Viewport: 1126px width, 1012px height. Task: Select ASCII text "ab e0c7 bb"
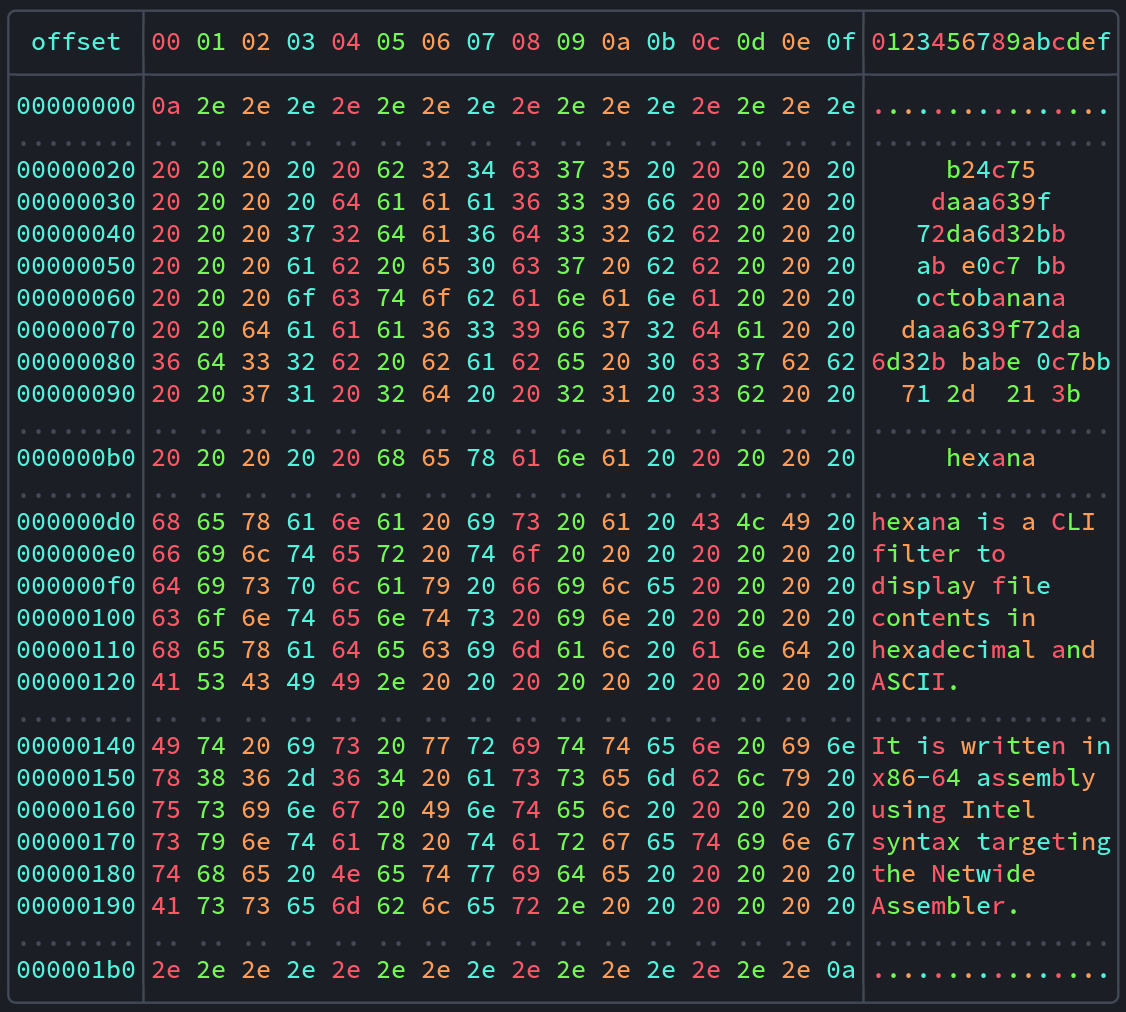(991, 266)
